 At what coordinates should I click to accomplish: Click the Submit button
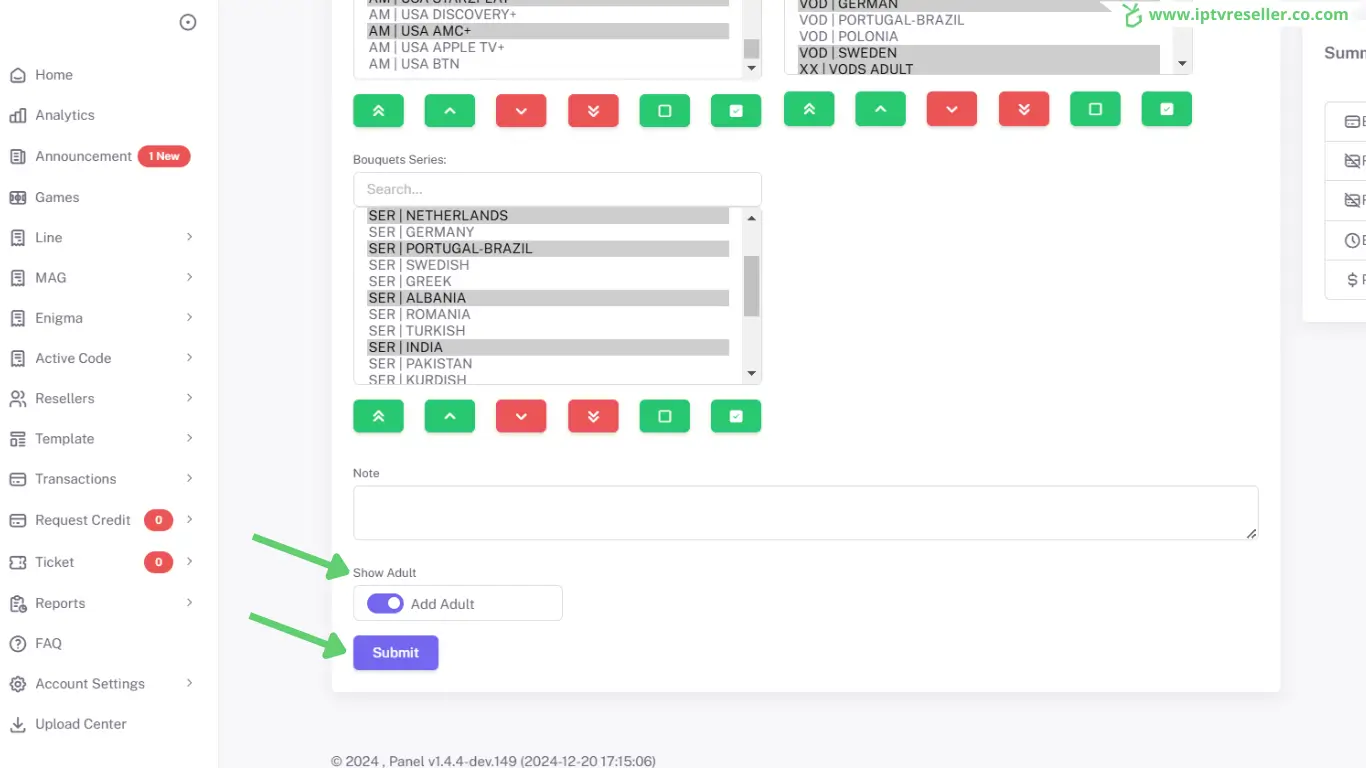pos(395,653)
